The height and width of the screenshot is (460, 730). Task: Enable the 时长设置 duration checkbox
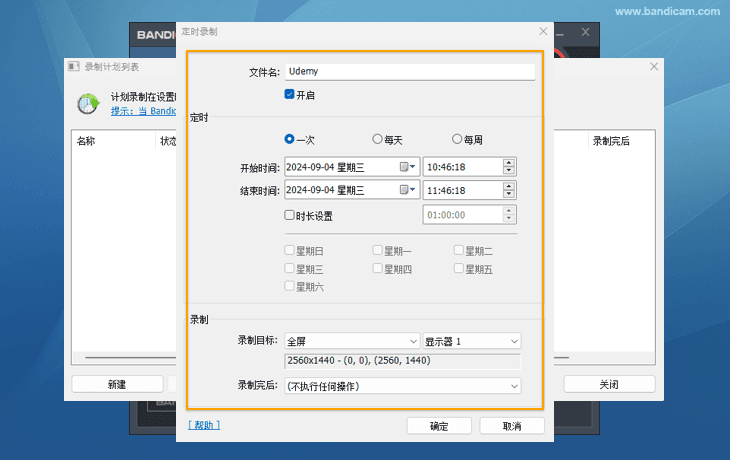tap(289, 215)
